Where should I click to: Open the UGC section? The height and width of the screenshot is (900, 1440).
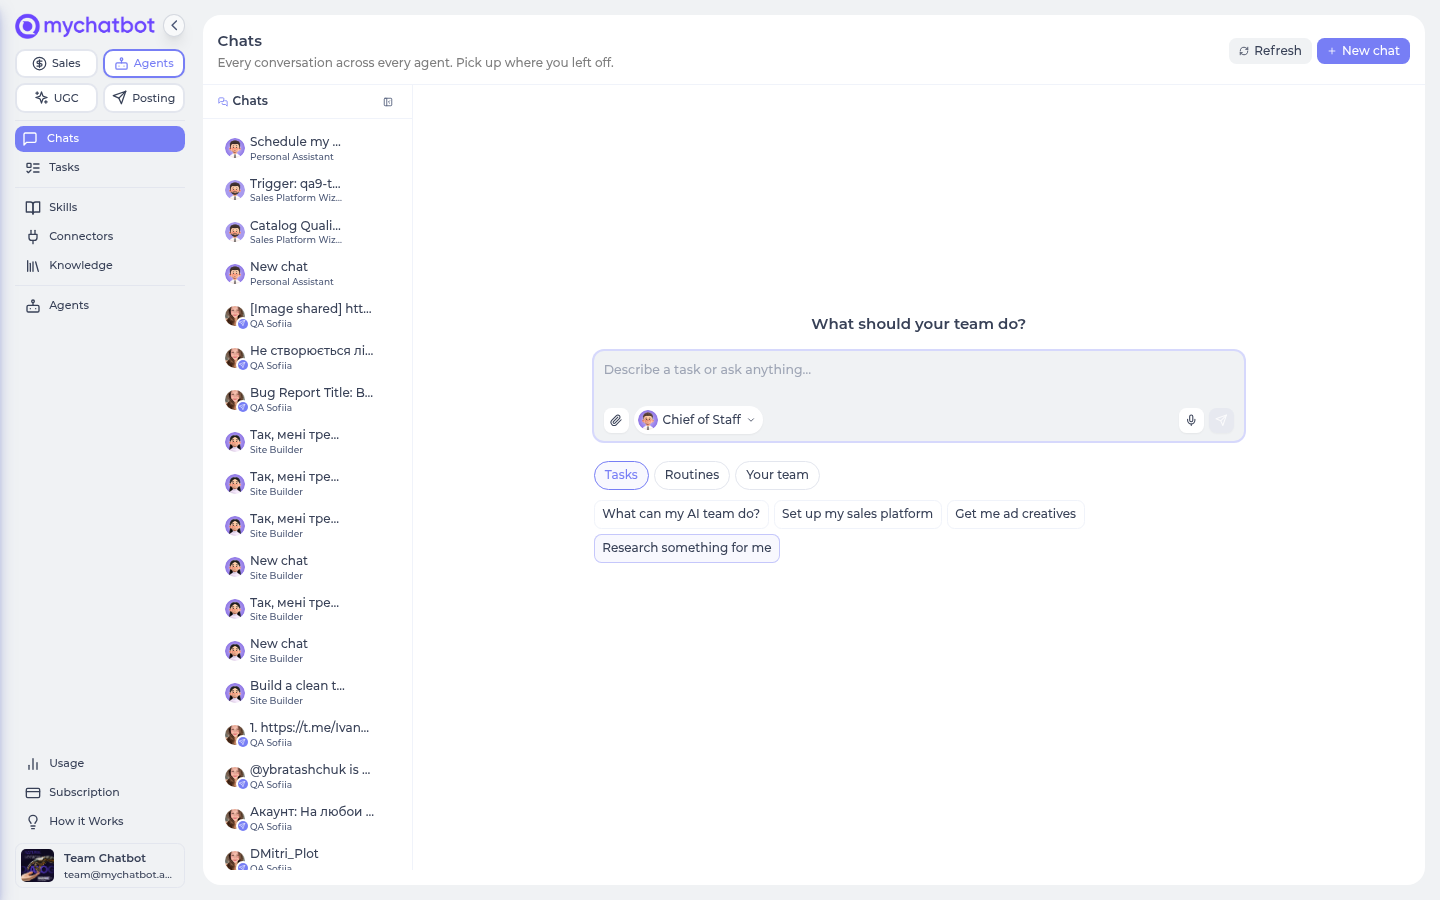56,98
